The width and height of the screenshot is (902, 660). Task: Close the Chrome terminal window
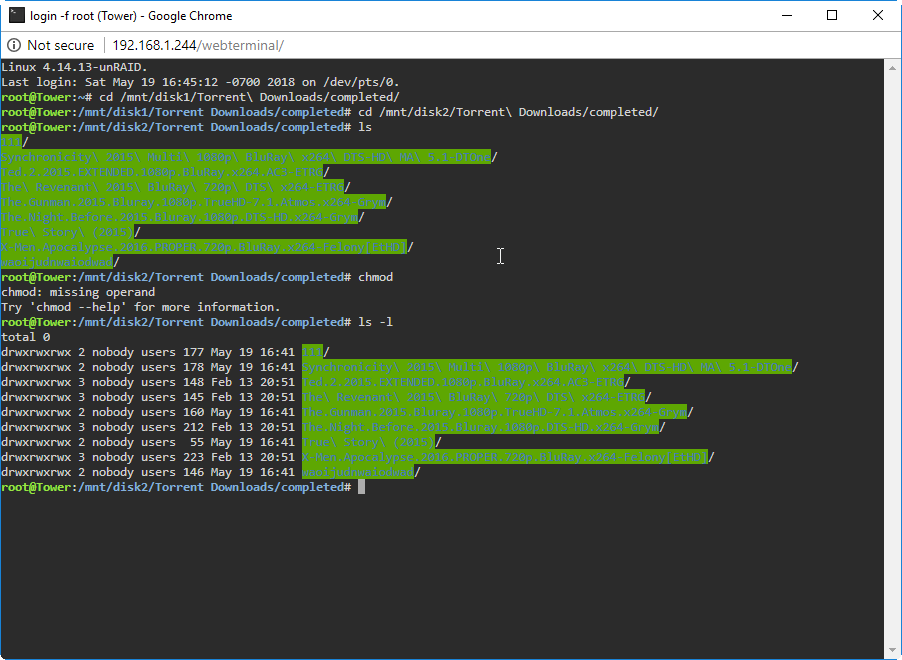[x=878, y=16]
